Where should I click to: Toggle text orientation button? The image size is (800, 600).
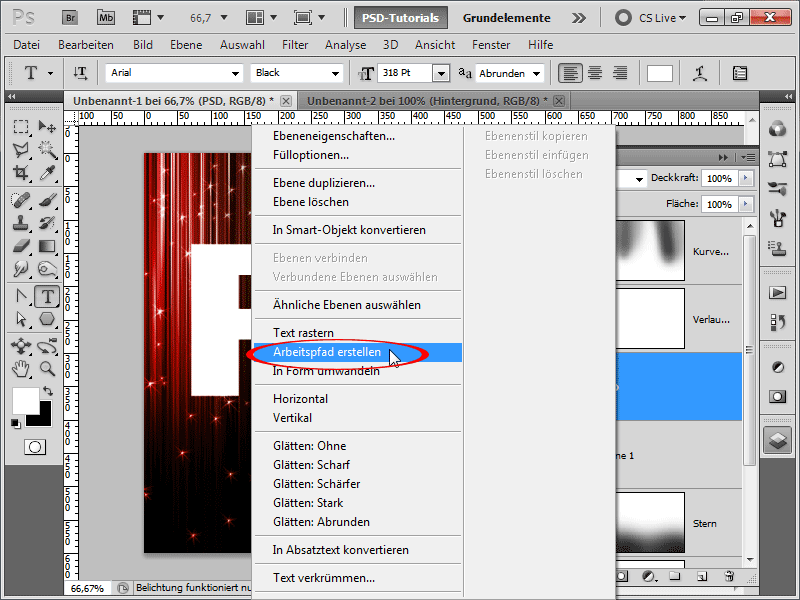click(x=80, y=73)
